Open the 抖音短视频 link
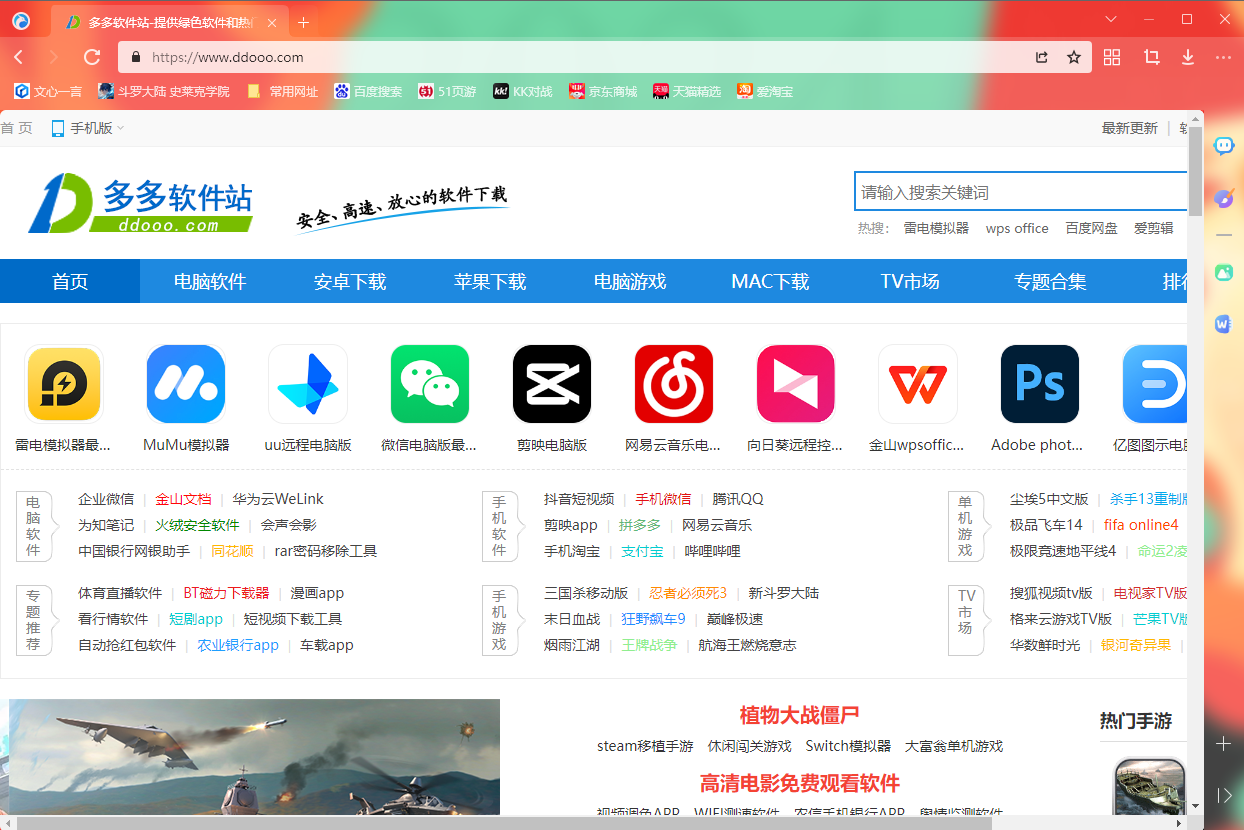This screenshot has height=830, width=1244. click(x=579, y=499)
